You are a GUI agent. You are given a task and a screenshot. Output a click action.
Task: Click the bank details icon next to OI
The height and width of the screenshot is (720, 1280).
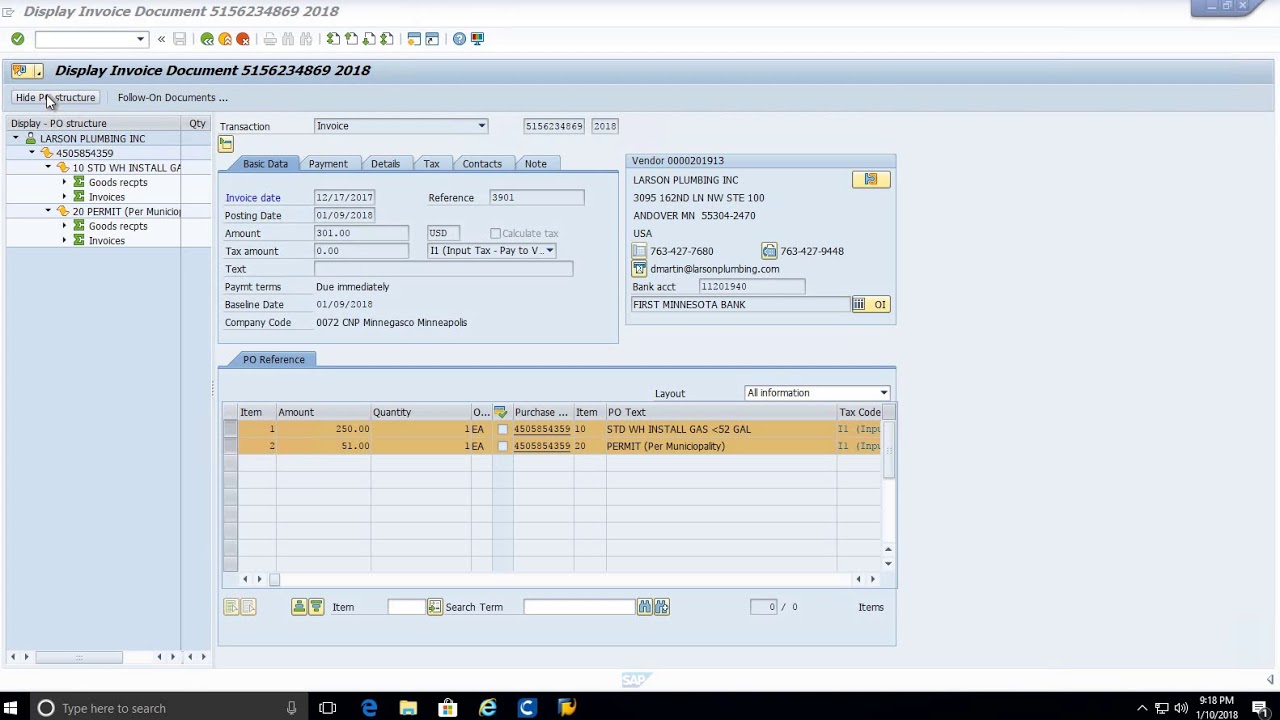(x=859, y=304)
